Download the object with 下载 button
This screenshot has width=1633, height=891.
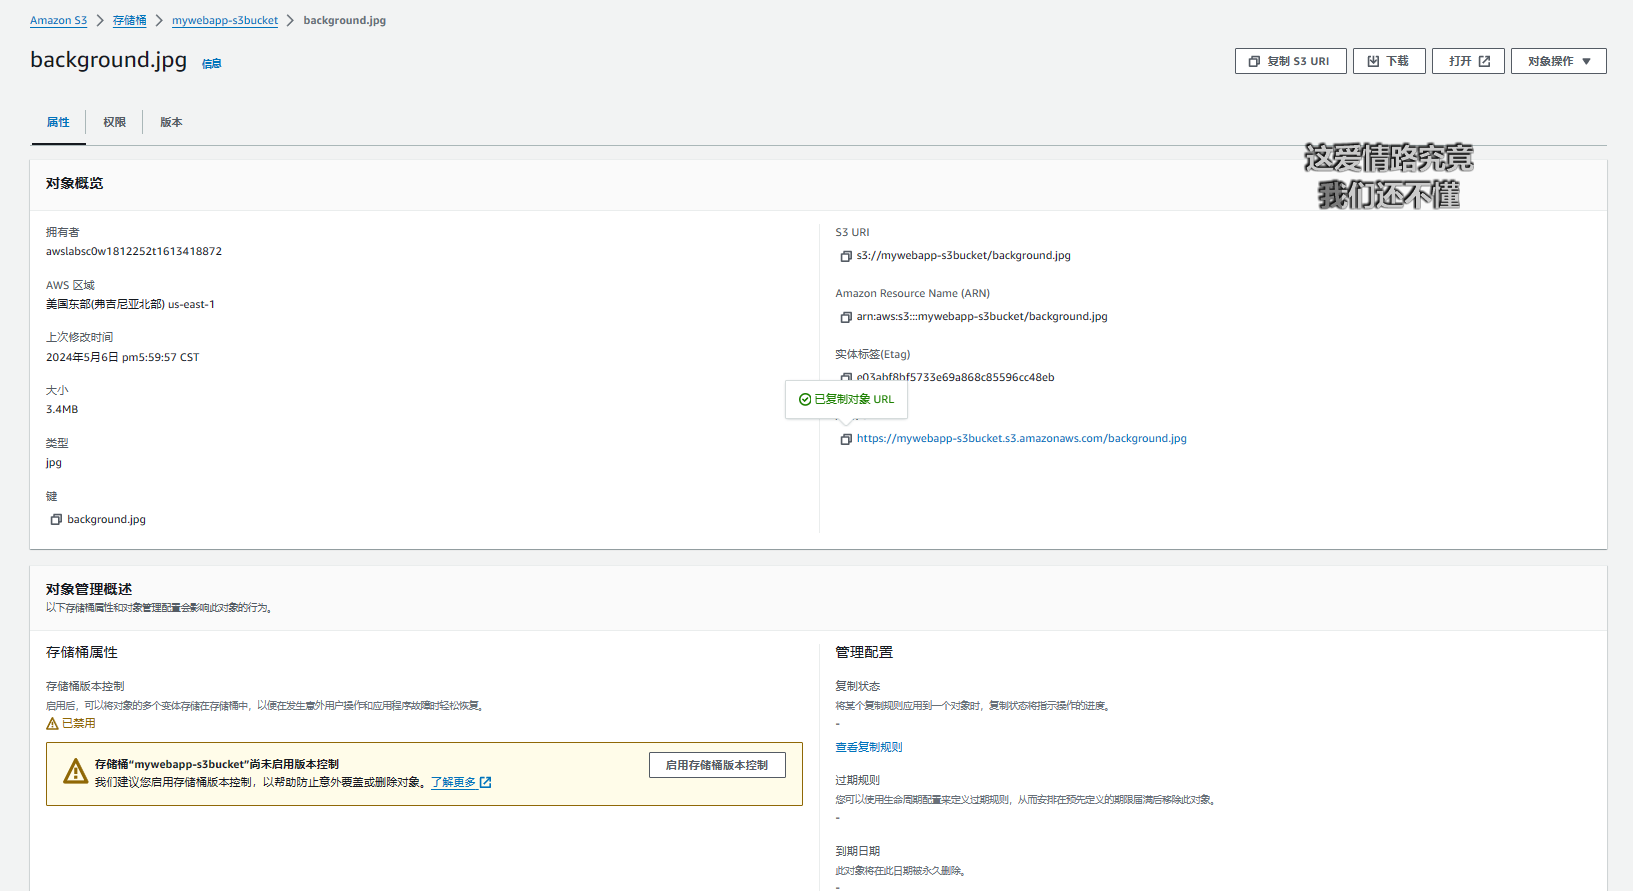(1389, 61)
